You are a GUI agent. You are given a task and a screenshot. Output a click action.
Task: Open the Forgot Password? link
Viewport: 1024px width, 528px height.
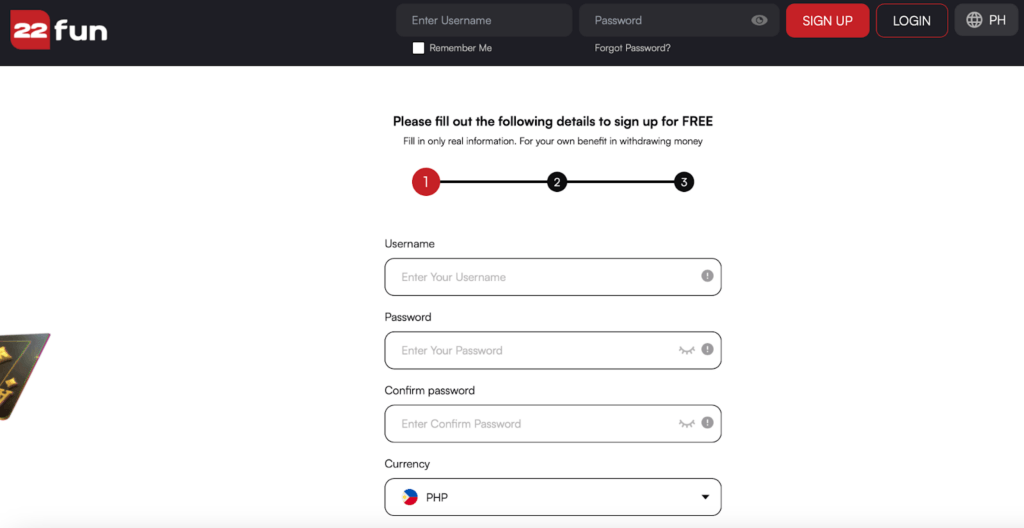(632, 48)
